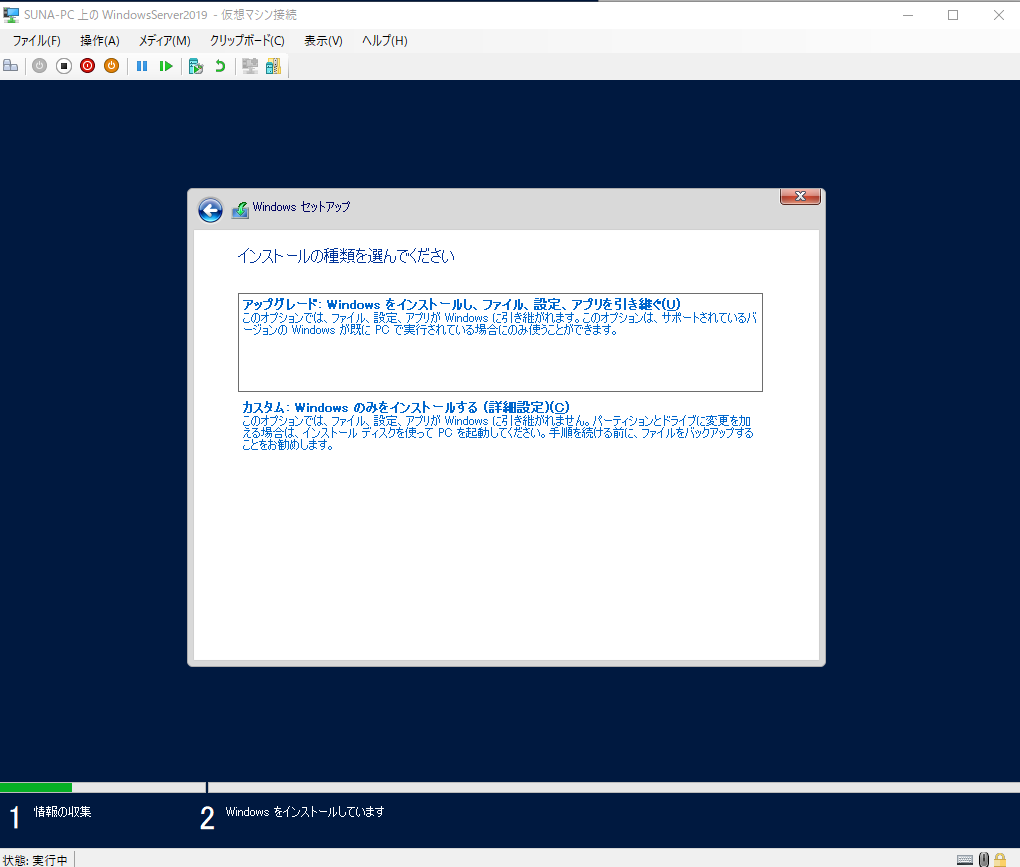Open the メディア(M) menu
1020x867 pixels.
(x=165, y=40)
